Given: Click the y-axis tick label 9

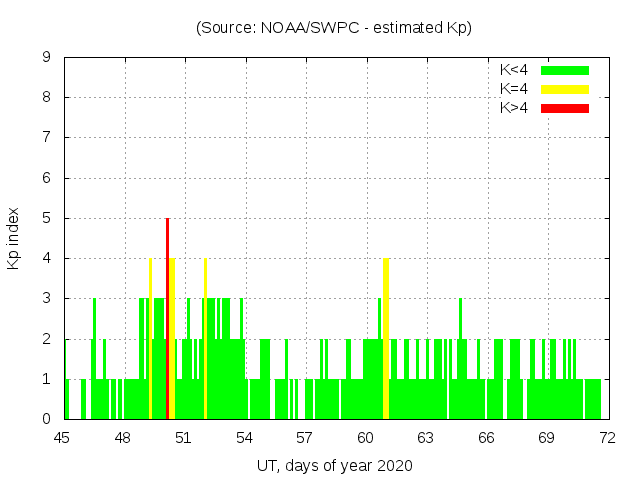Looking at the screenshot, I should (x=47, y=58).
